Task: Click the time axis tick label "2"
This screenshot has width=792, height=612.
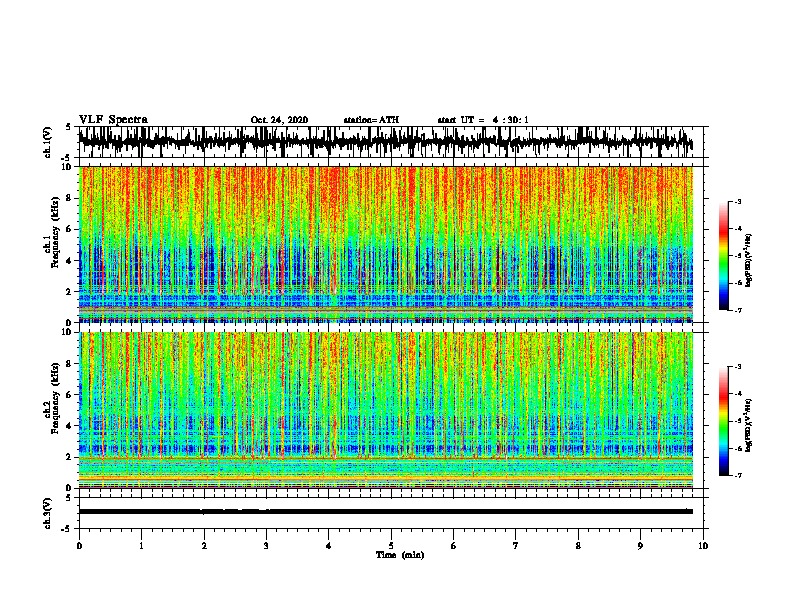Action: click(x=204, y=546)
